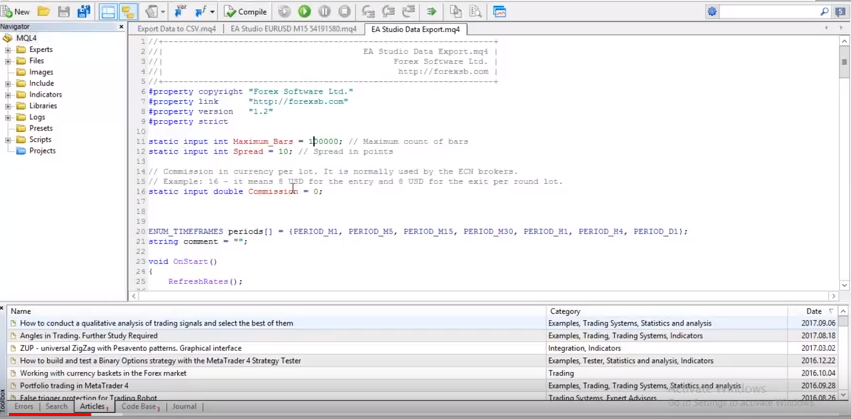The height and width of the screenshot is (419, 851).
Task: Click the single floppy Save icon
Action: [x=63, y=11]
